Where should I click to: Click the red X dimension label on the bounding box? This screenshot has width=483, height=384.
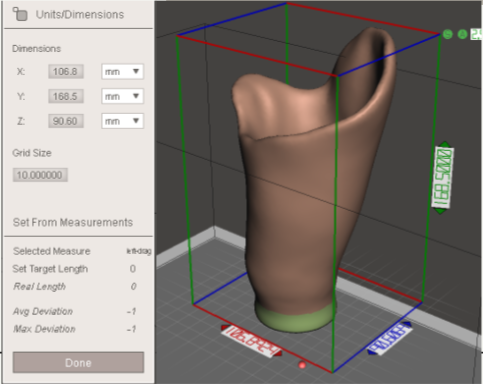(251, 341)
